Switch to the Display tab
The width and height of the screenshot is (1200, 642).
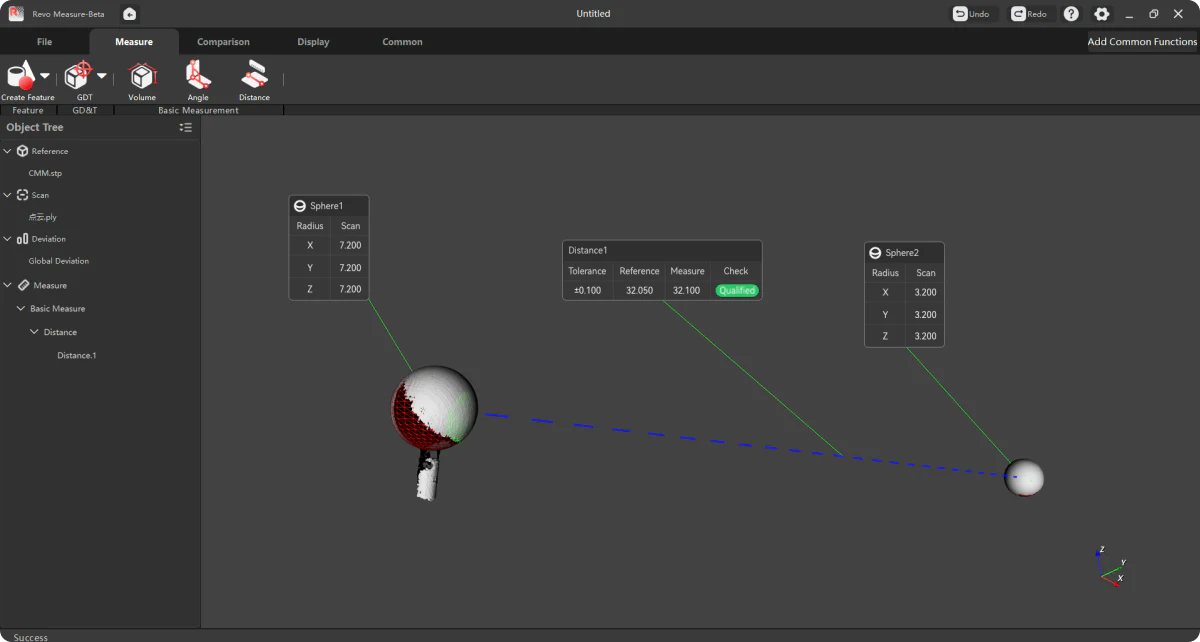click(x=313, y=42)
